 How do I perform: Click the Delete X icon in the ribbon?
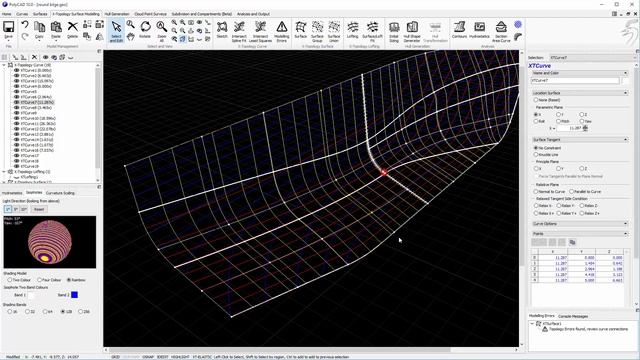[x=73, y=27]
